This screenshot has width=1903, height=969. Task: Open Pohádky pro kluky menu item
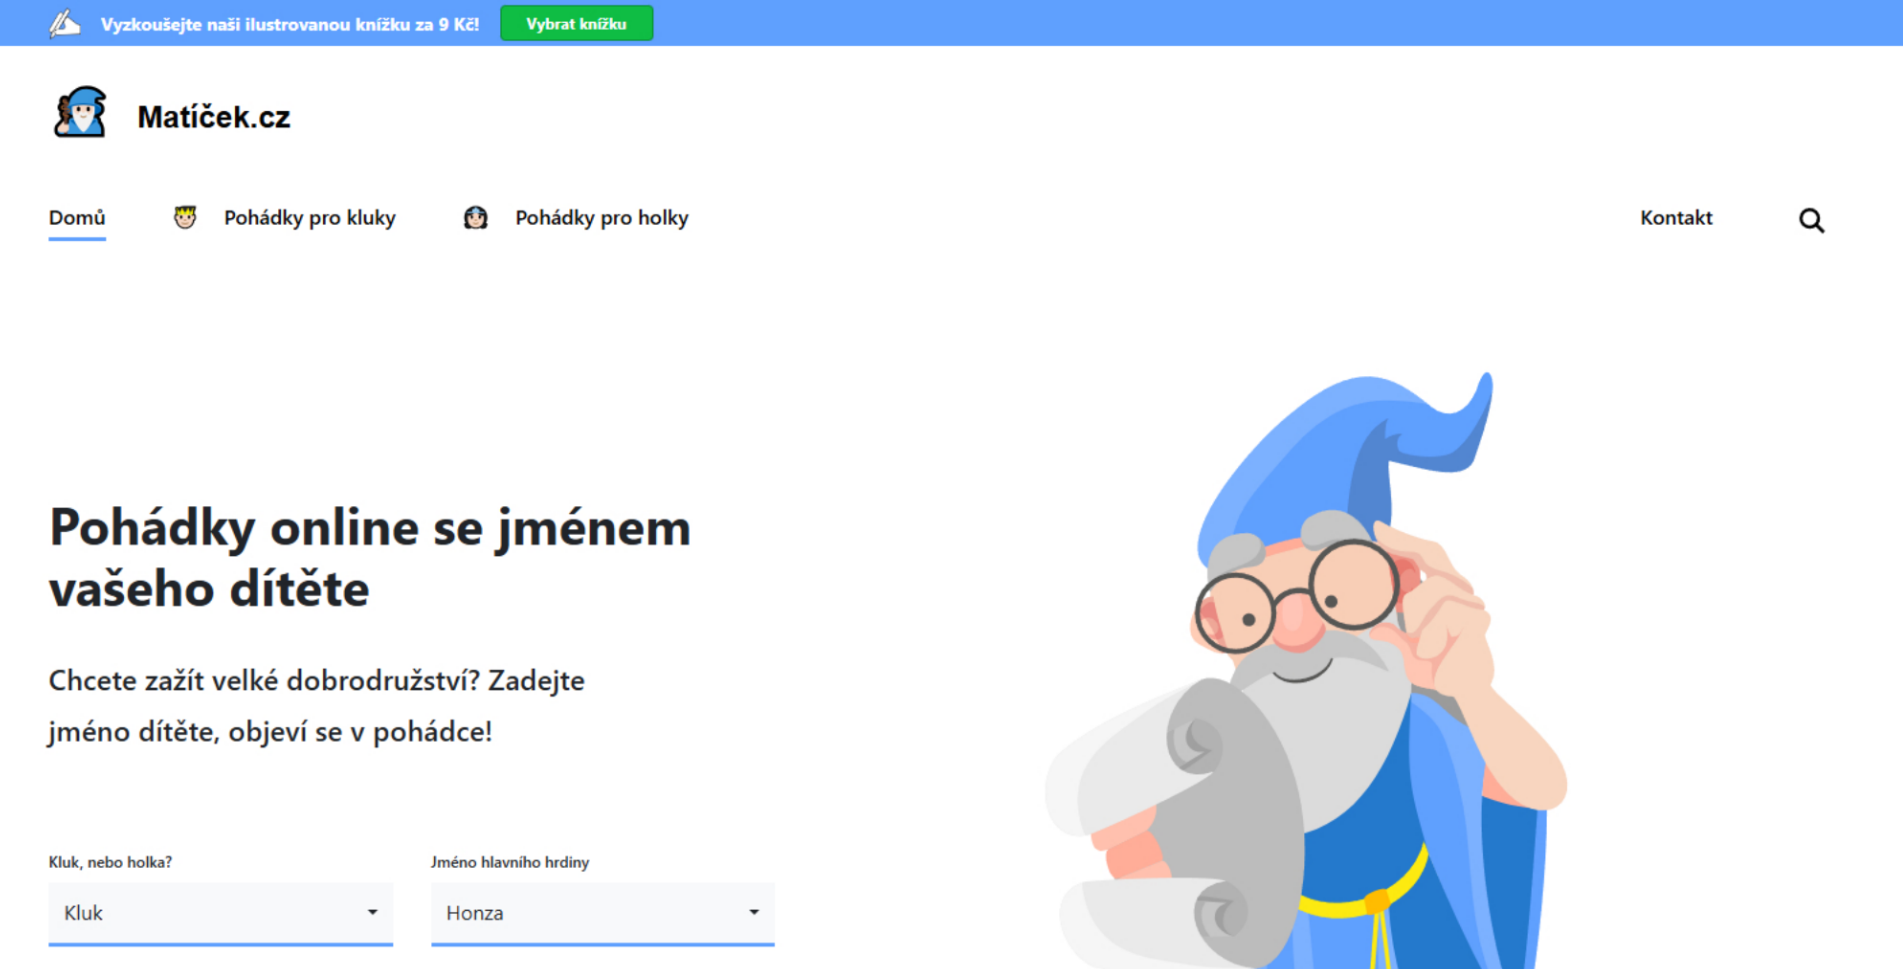[309, 218]
